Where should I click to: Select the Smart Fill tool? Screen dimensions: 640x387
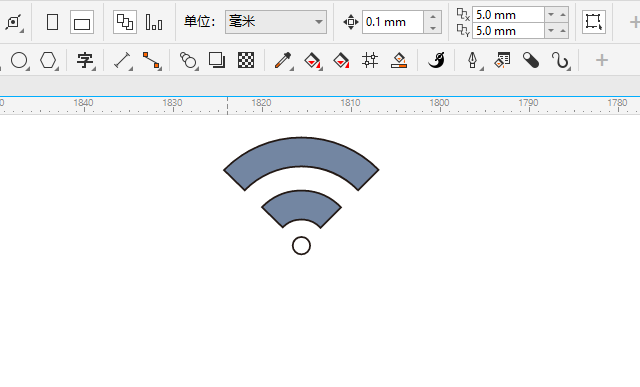(341, 61)
